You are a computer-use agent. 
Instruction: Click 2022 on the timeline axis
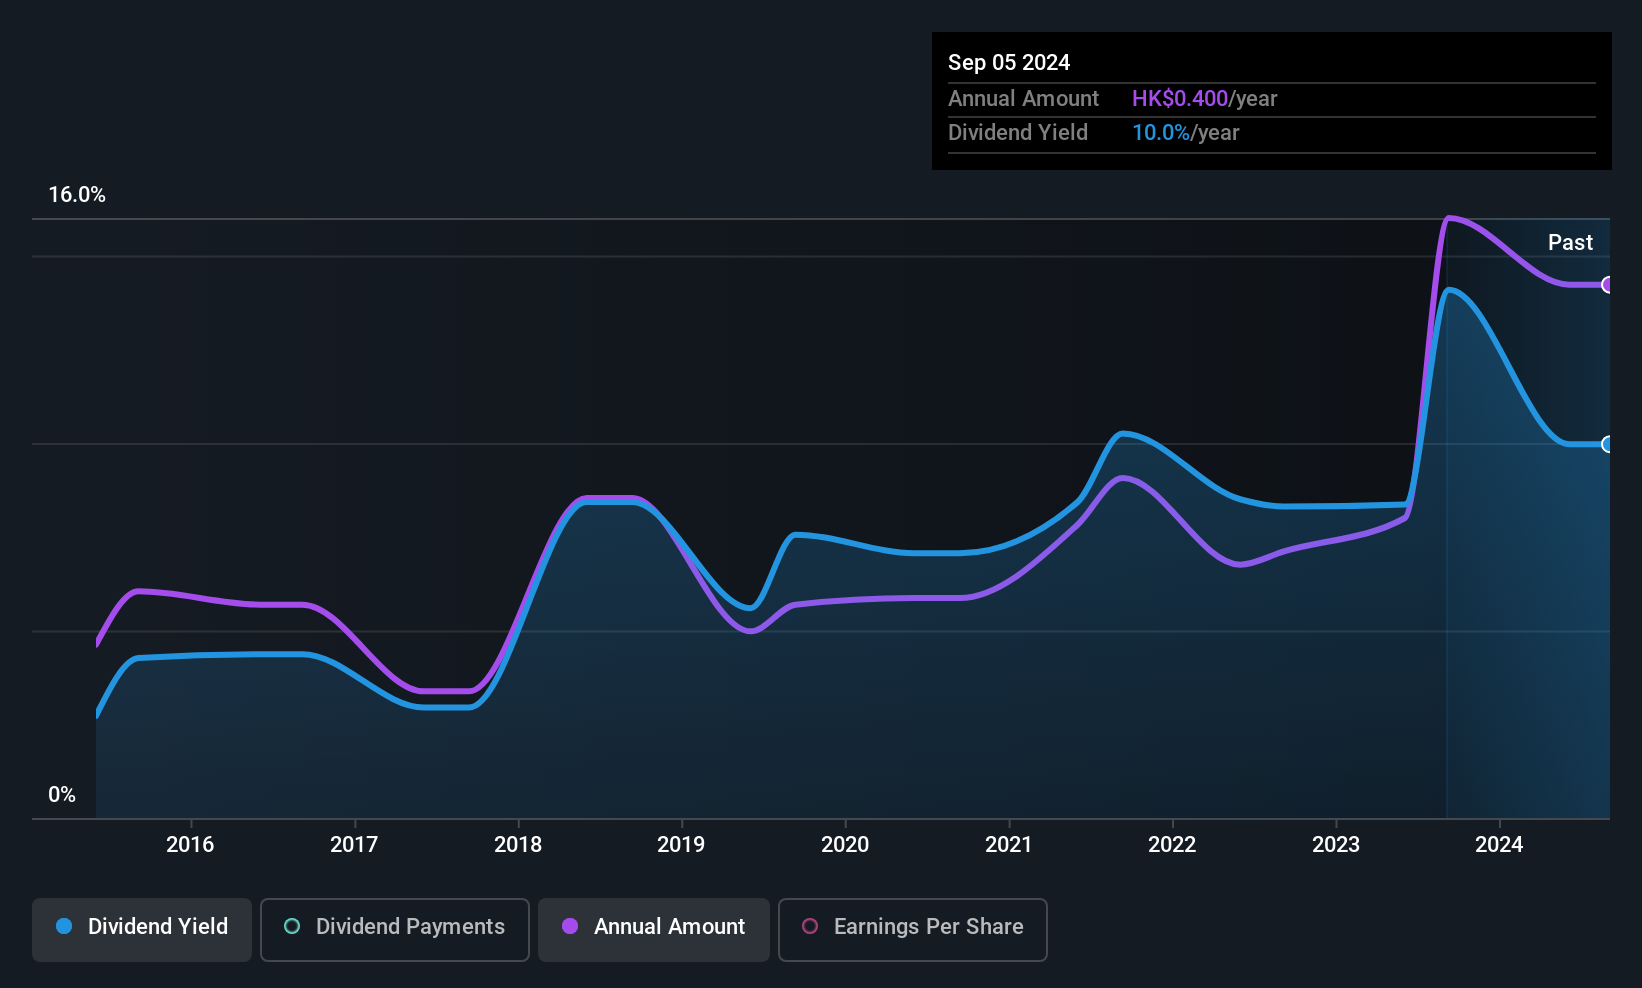click(1172, 845)
